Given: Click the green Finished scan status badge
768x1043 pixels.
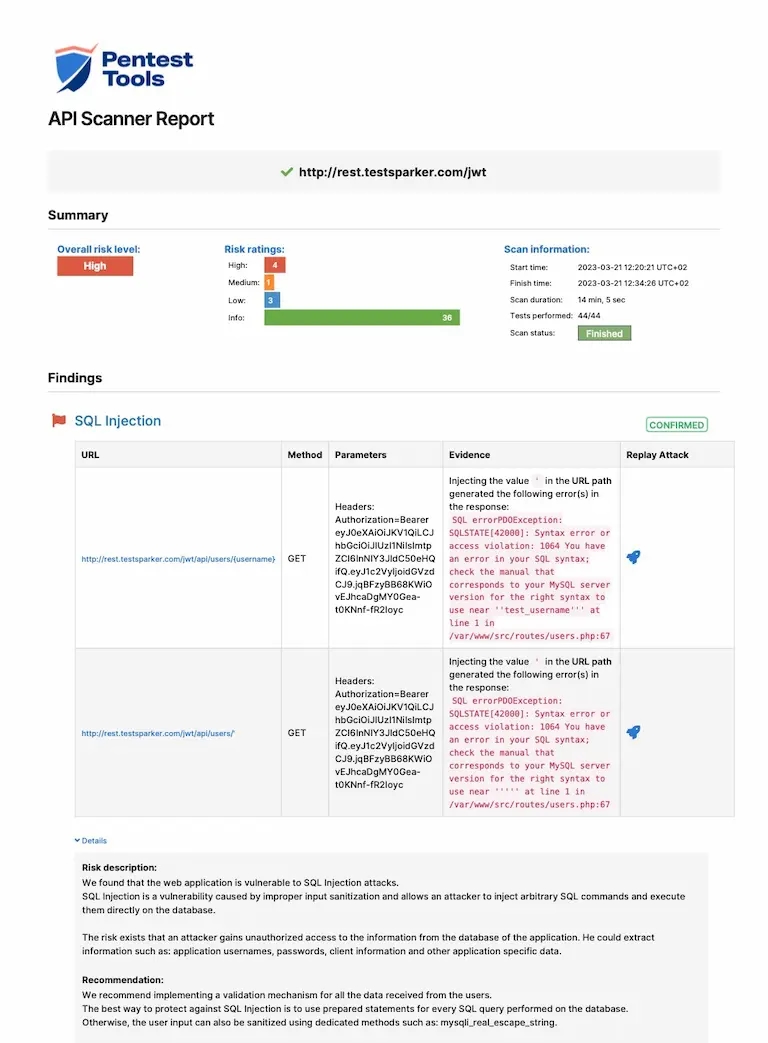Looking at the screenshot, I should pyautogui.click(x=604, y=334).
